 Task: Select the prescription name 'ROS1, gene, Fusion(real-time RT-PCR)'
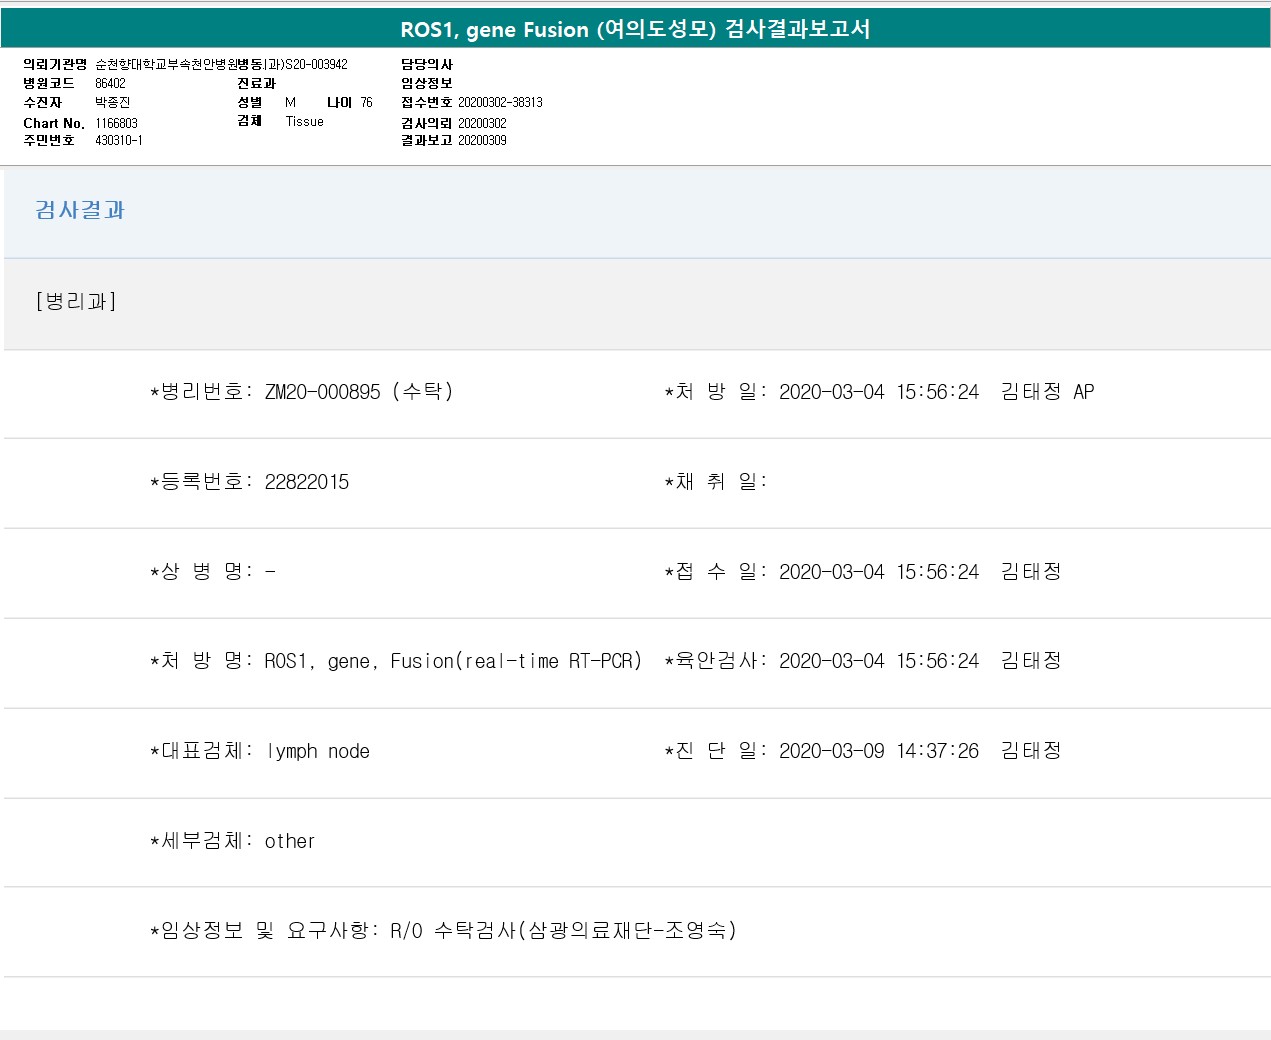click(x=453, y=661)
